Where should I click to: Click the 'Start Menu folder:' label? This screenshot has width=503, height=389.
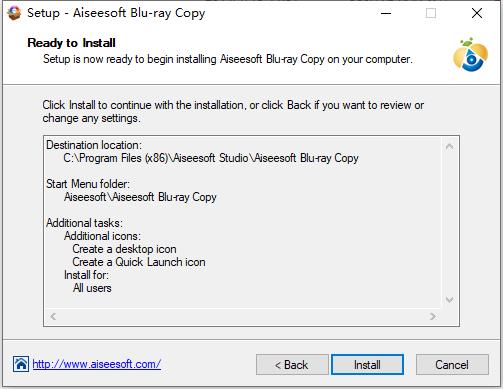(88, 184)
